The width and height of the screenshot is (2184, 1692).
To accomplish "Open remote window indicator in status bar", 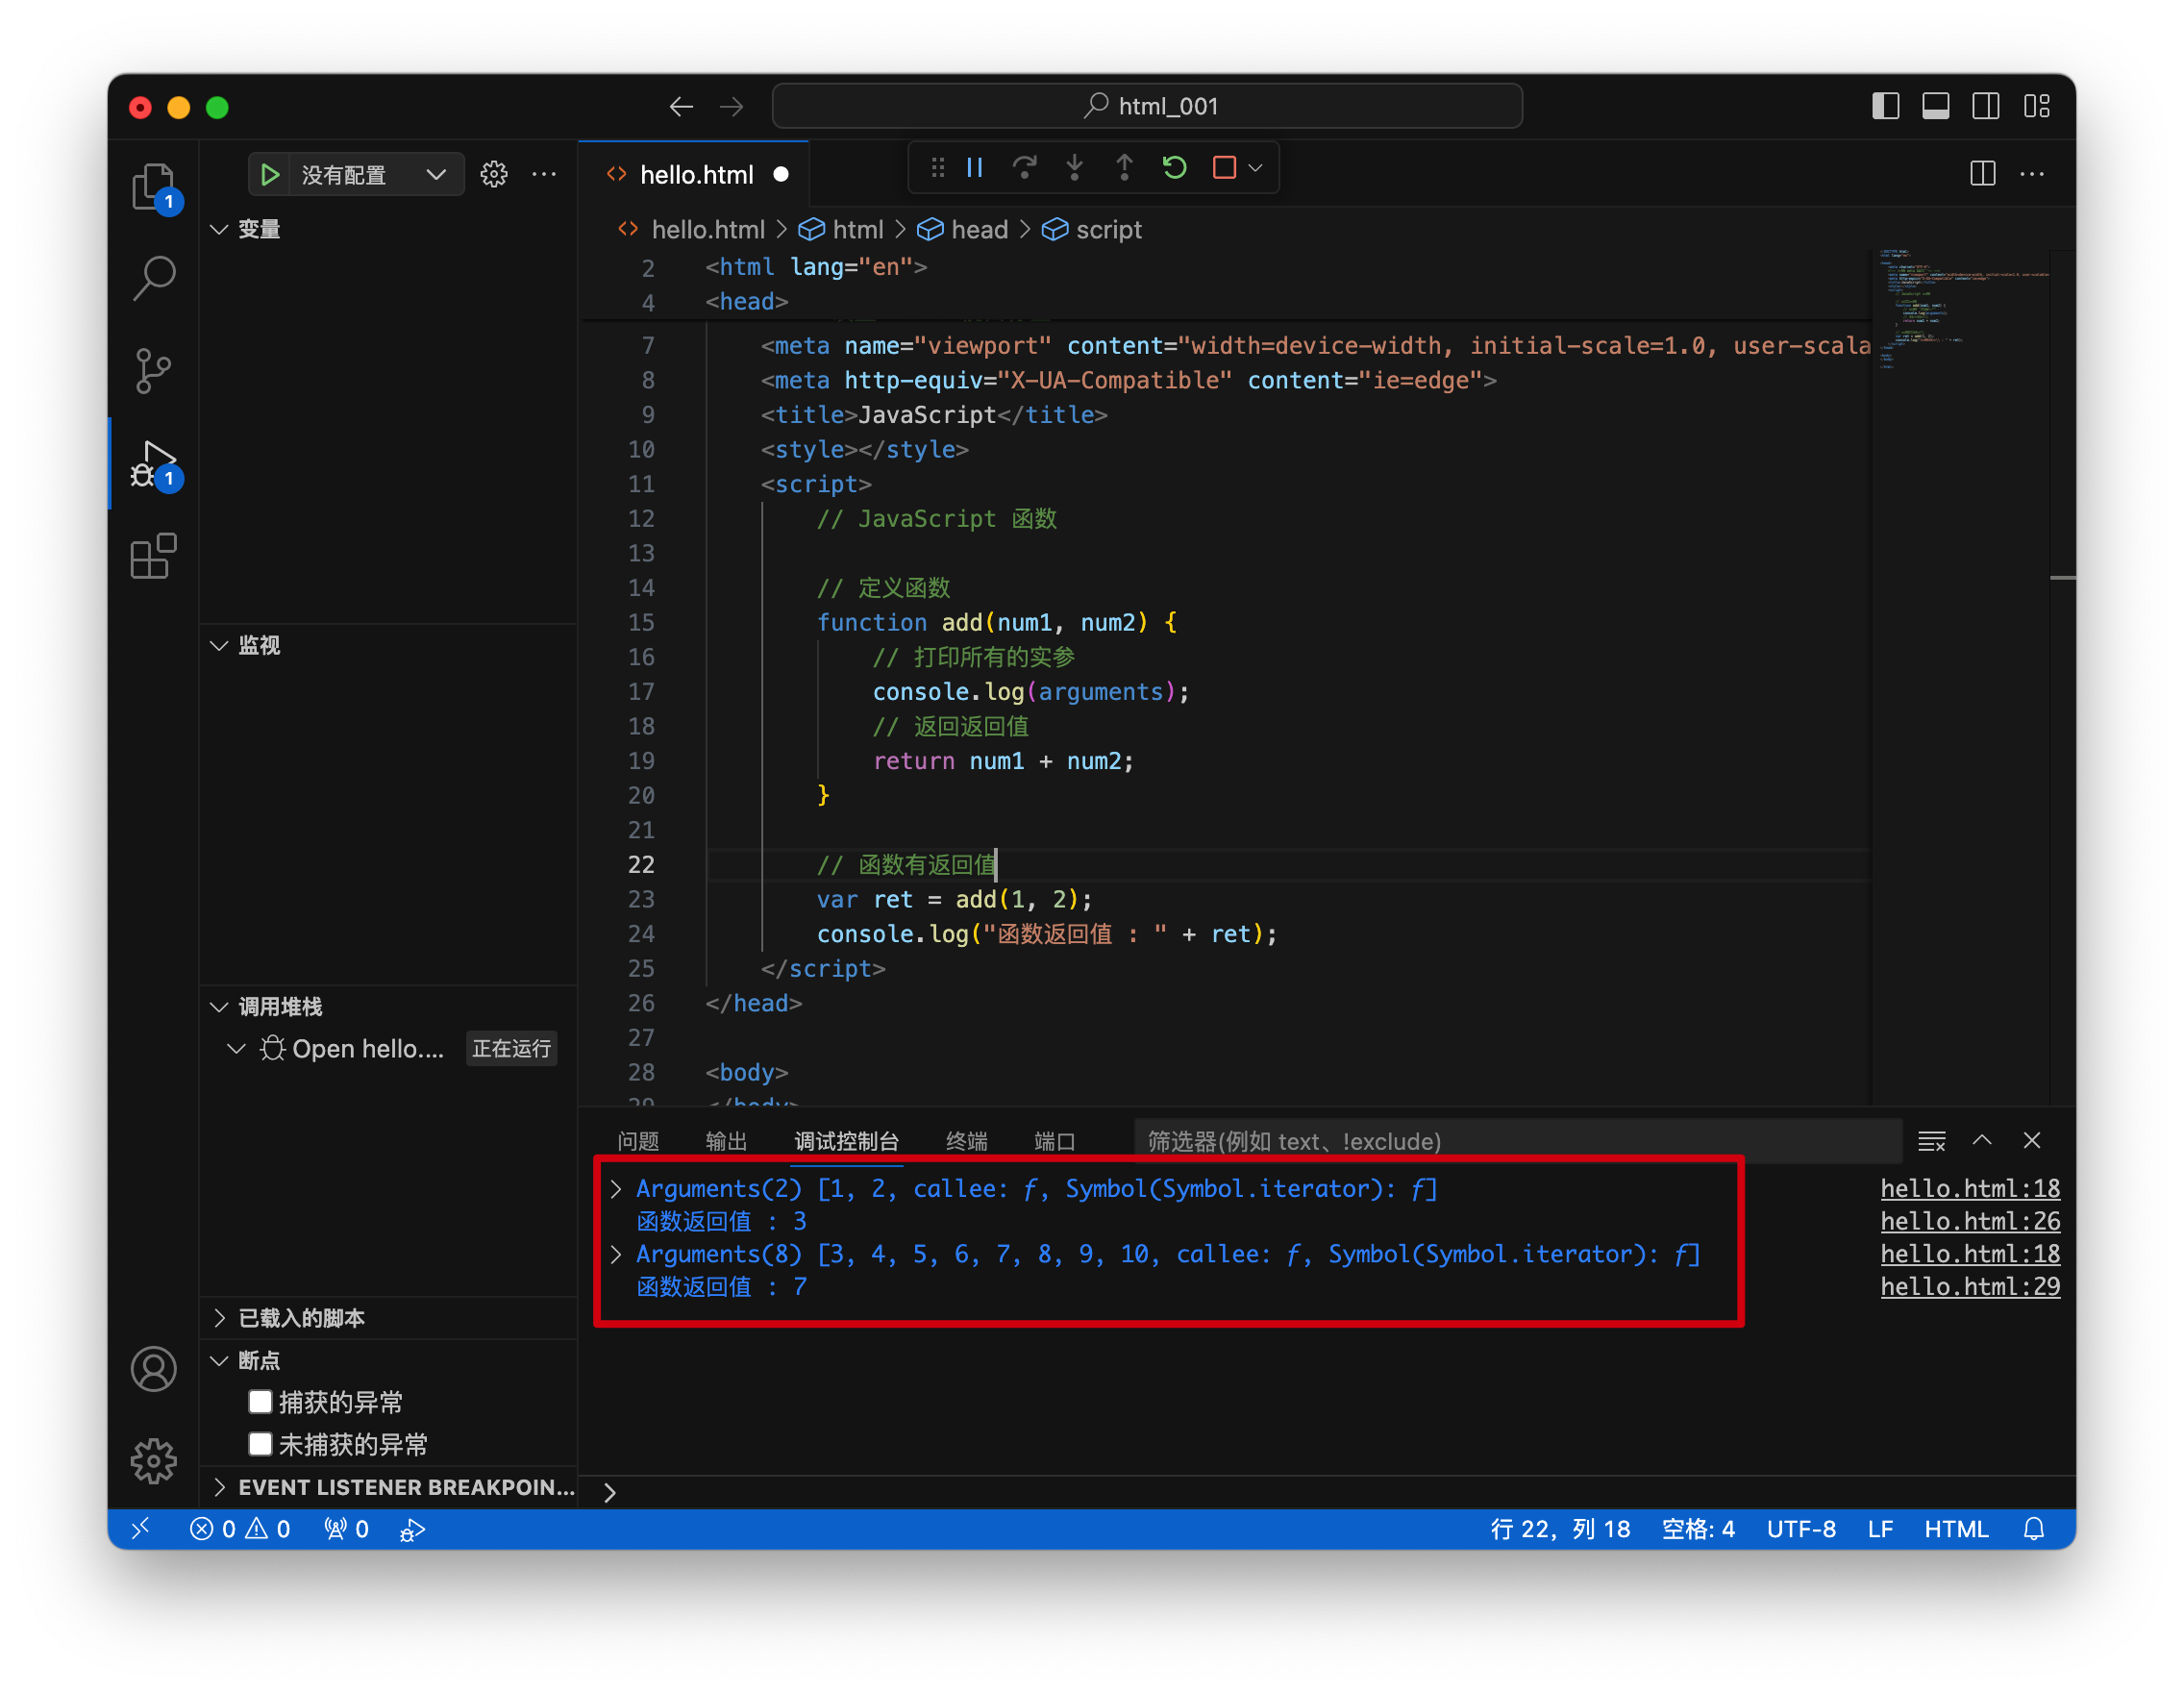I will point(141,1529).
